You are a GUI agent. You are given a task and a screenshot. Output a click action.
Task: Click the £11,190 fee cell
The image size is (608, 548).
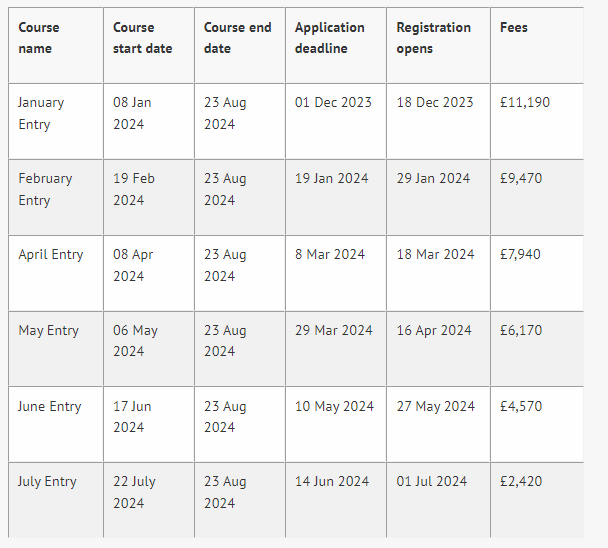pos(525,102)
